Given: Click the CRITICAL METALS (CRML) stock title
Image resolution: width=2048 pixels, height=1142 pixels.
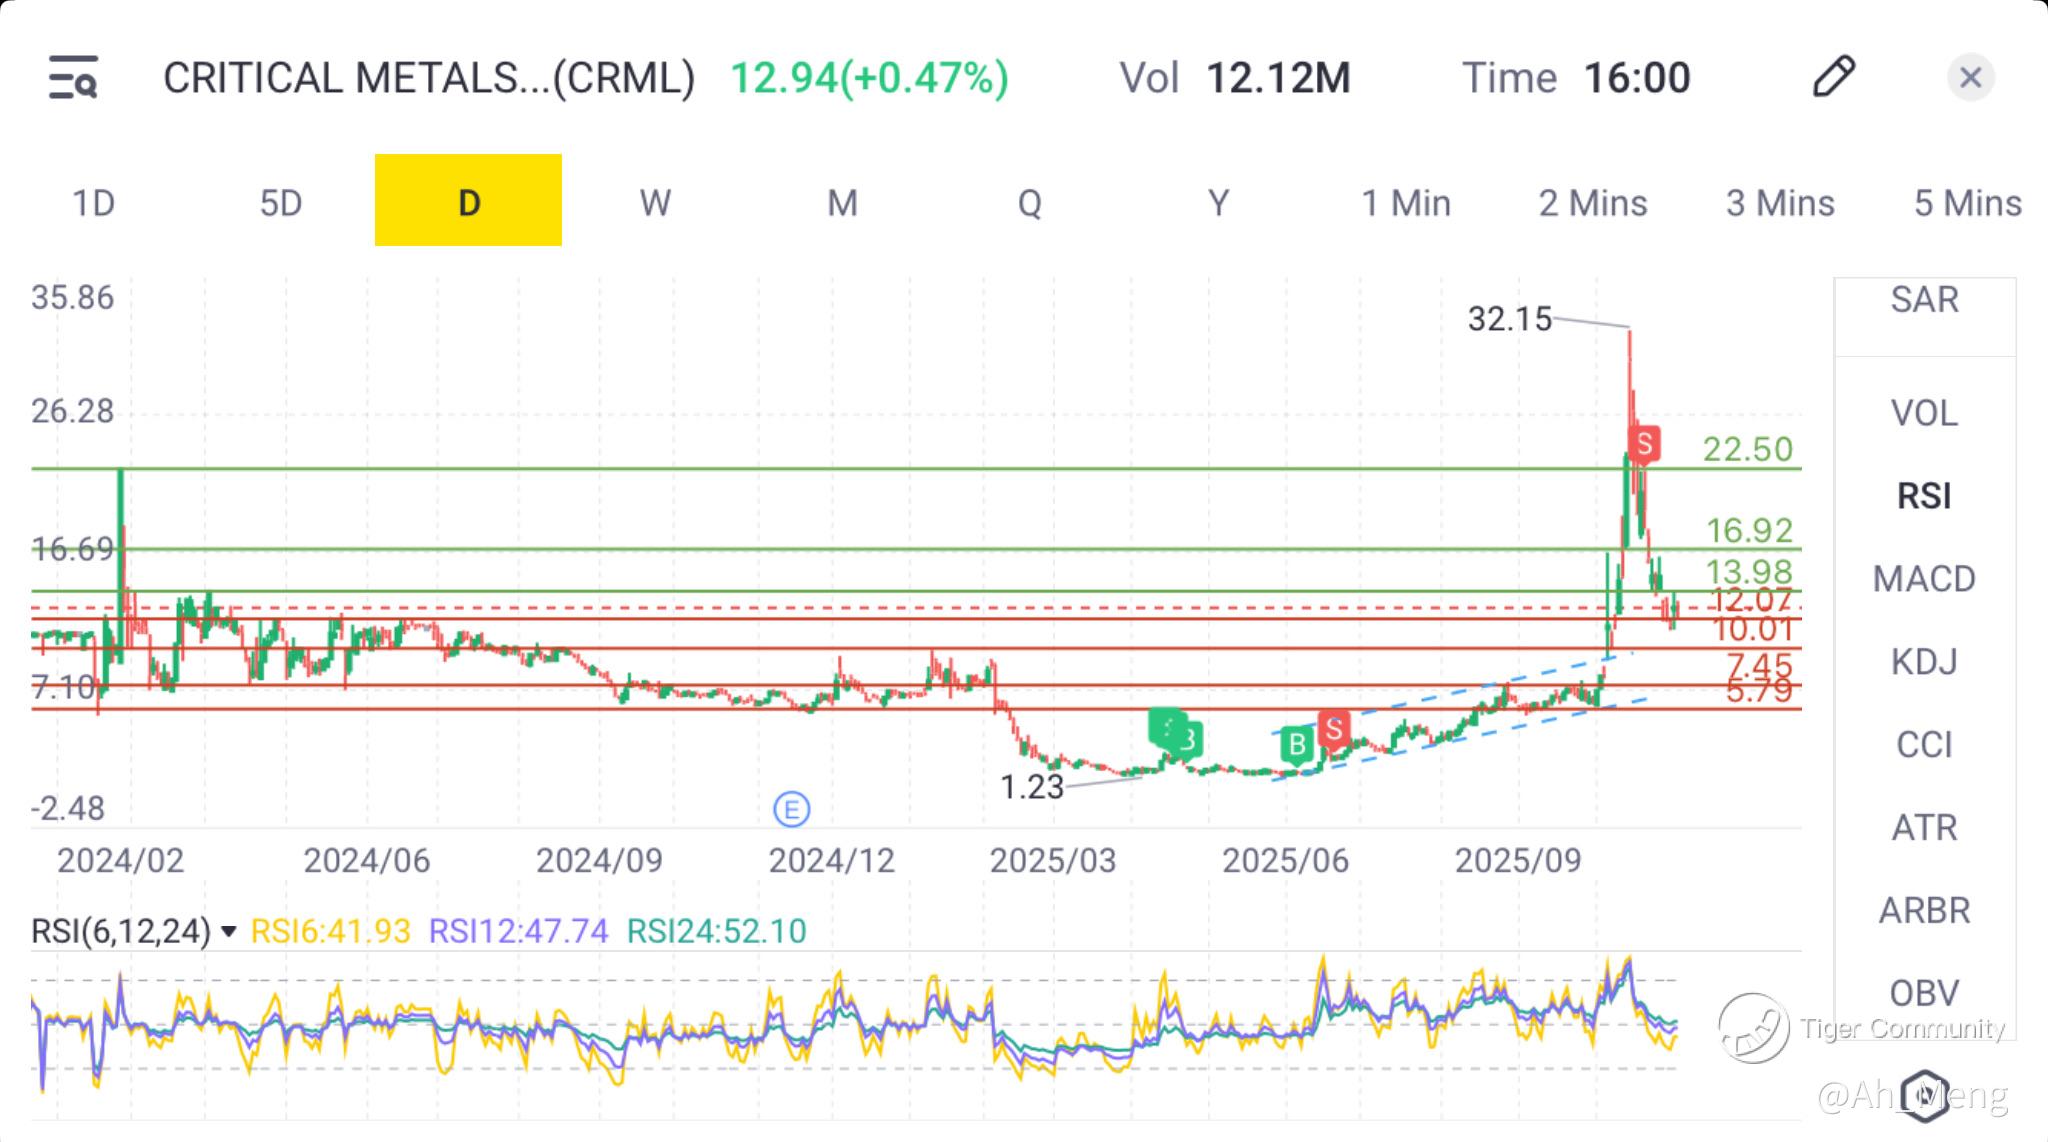Looking at the screenshot, I should (428, 78).
